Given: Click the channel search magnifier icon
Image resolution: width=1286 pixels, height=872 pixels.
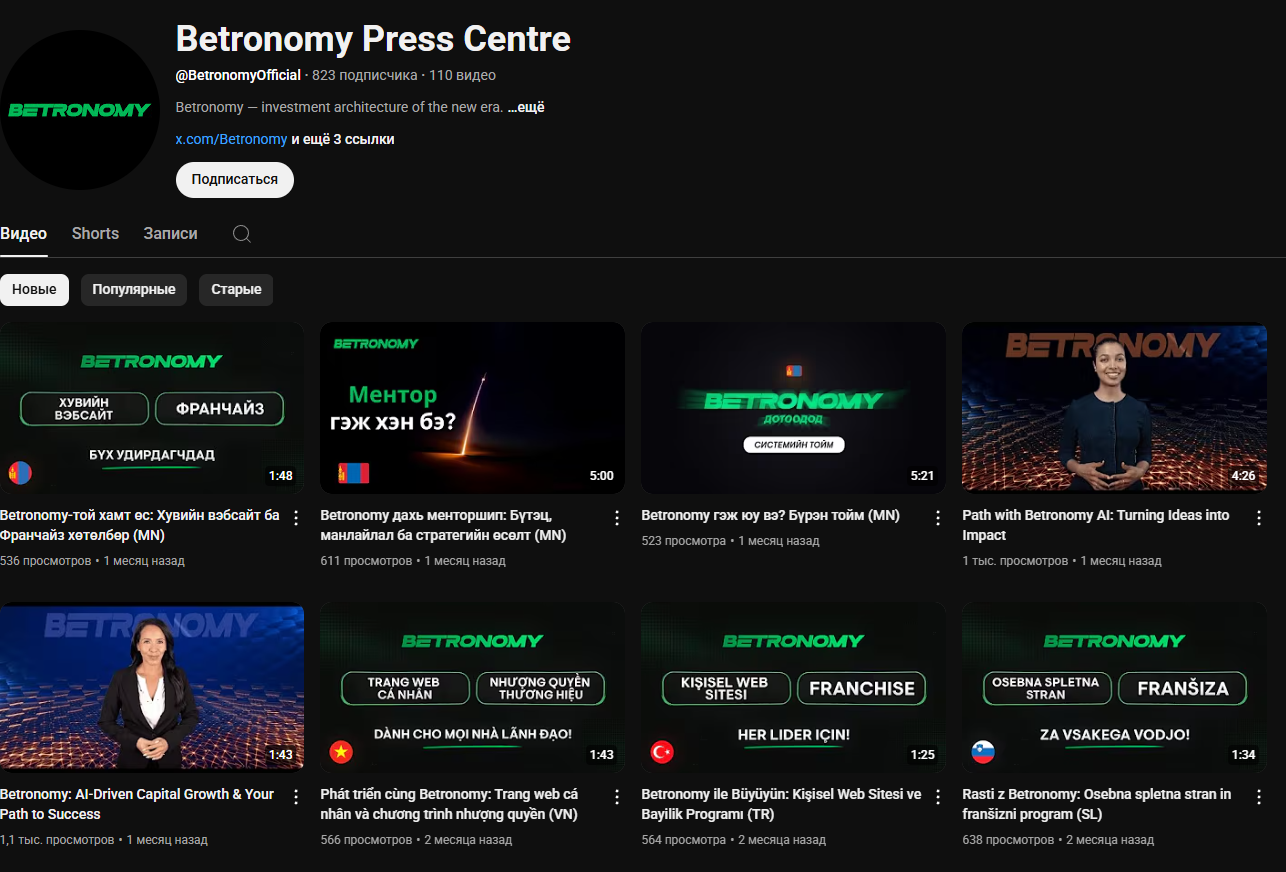Looking at the screenshot, I should [x=241, y=234].
